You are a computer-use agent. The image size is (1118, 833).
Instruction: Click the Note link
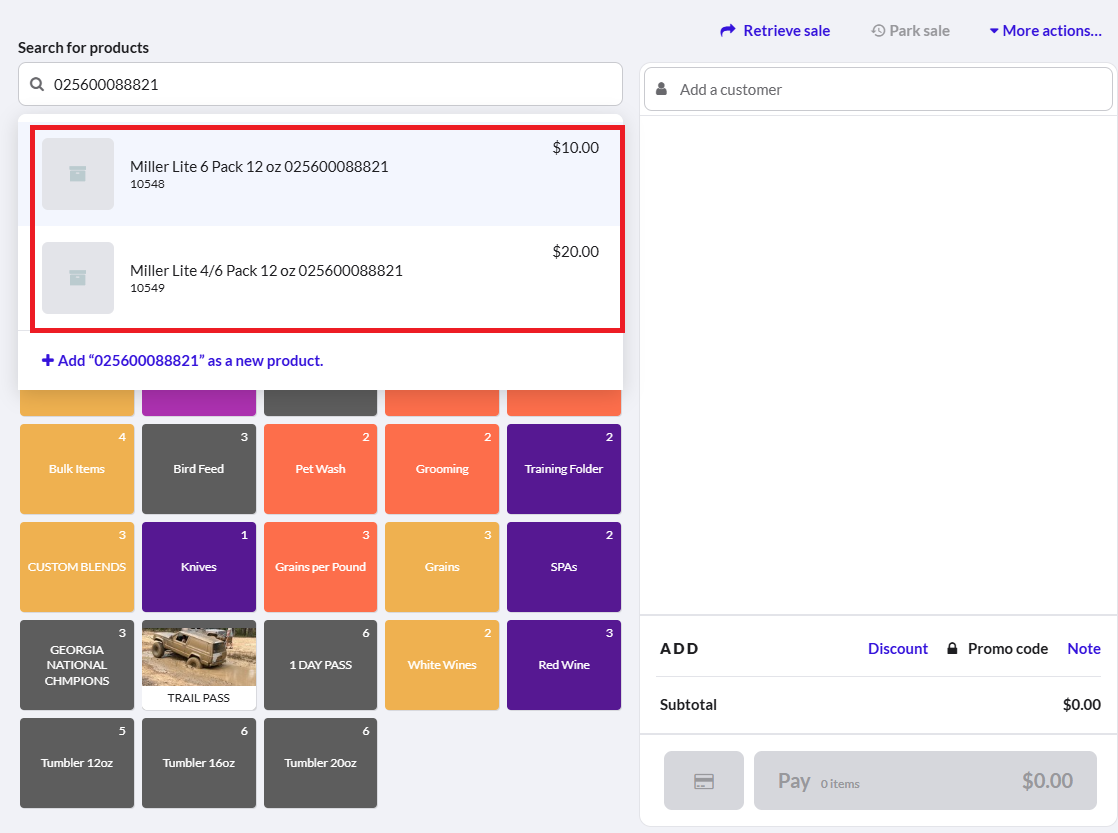point(1084,648)
